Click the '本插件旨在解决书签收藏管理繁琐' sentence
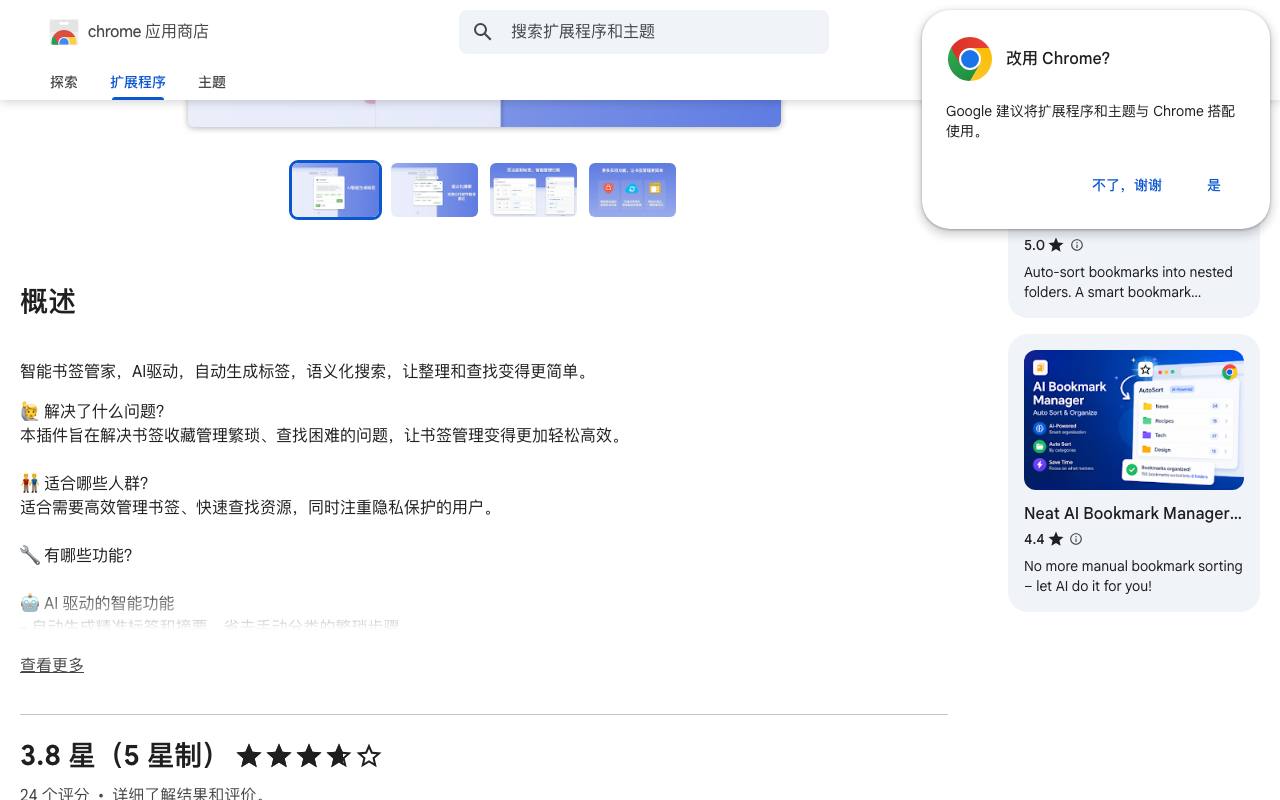Image resolution: width=1280 pixels, height=800 pixels. pos(324,435)
